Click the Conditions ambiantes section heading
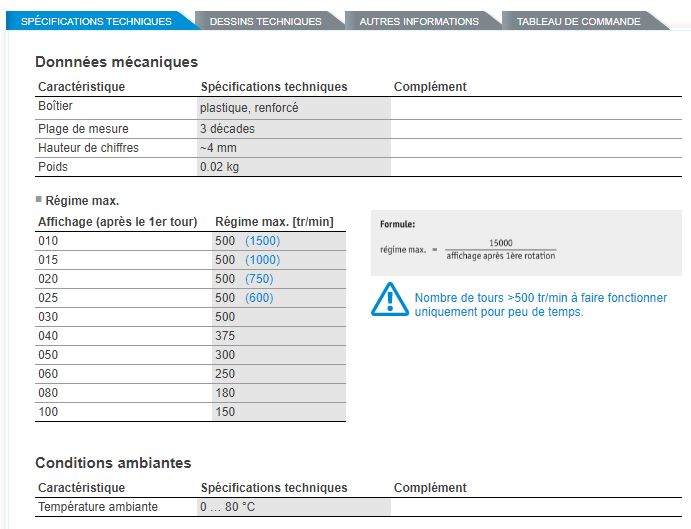This screenshot has width=691, height=529. [113, 463]
